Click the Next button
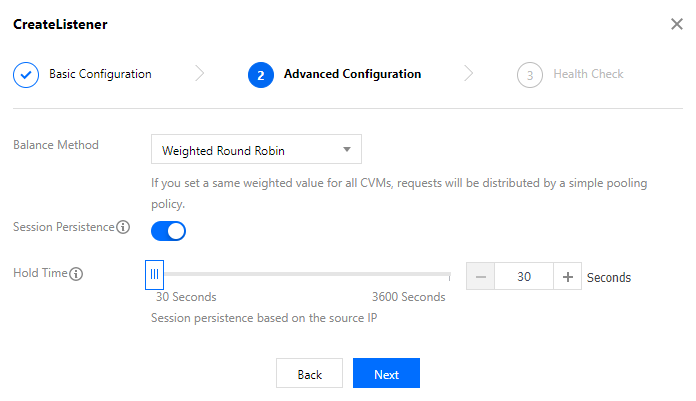 pos(386,374)
